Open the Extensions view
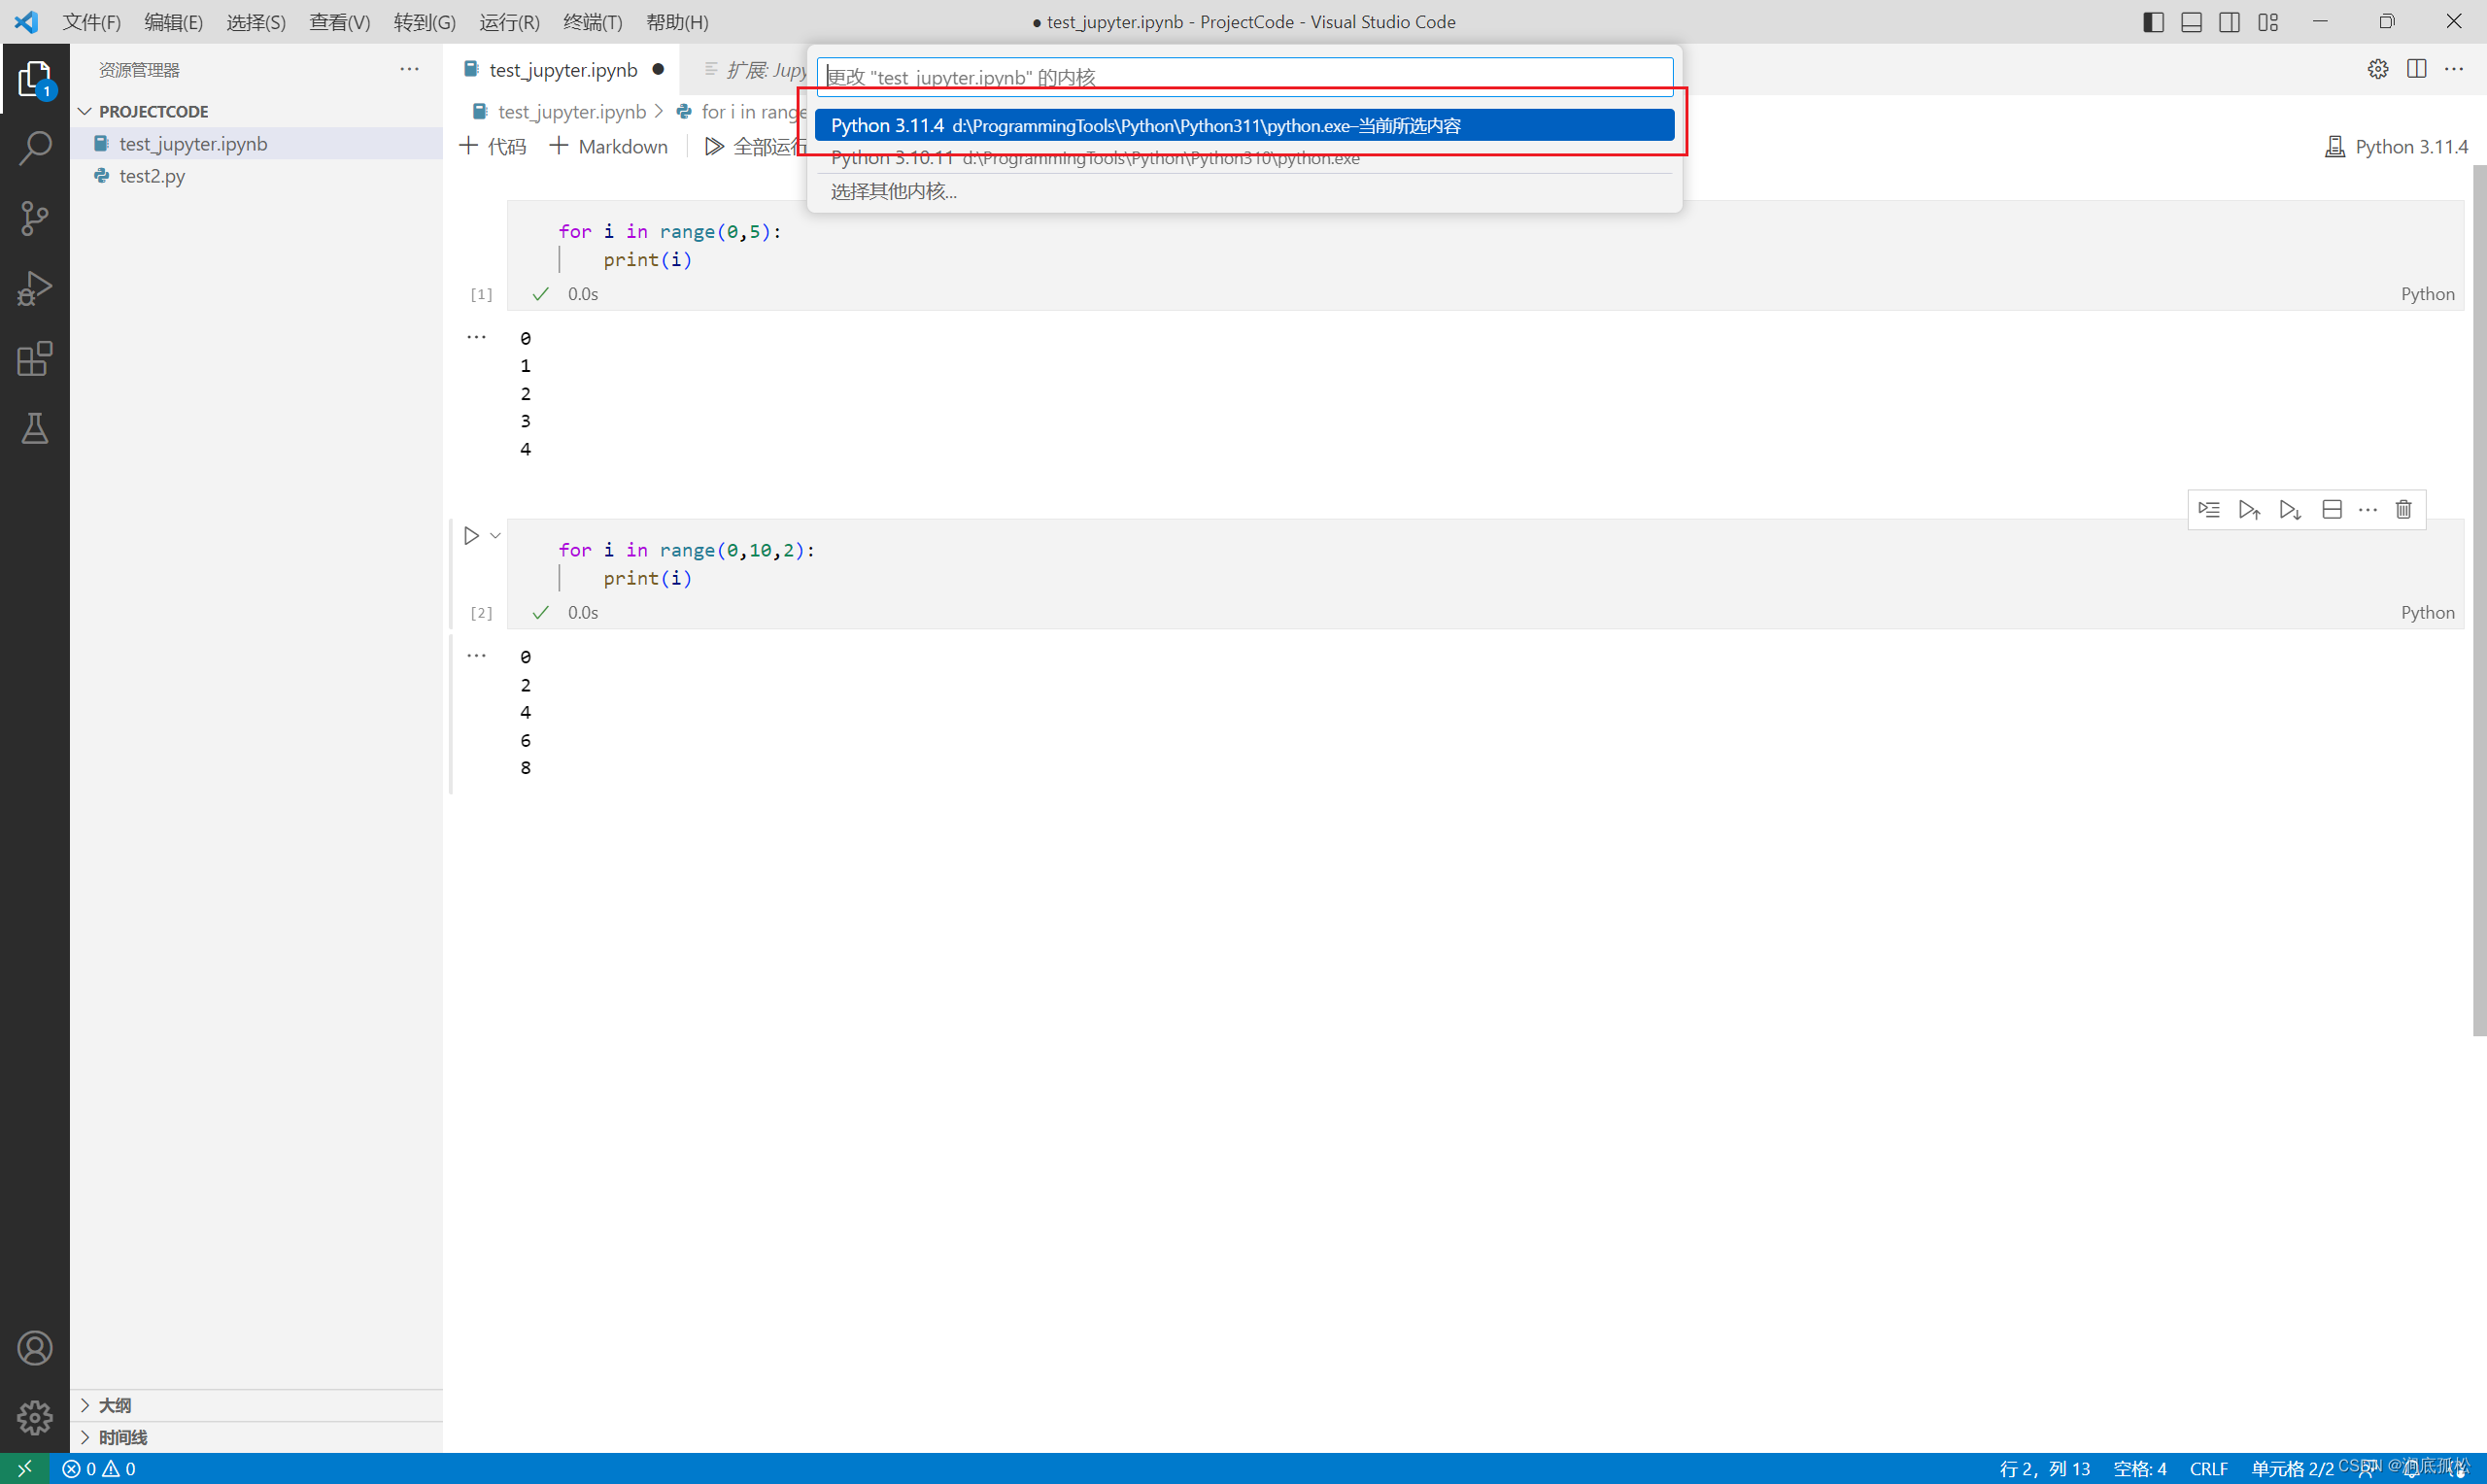 35,358
